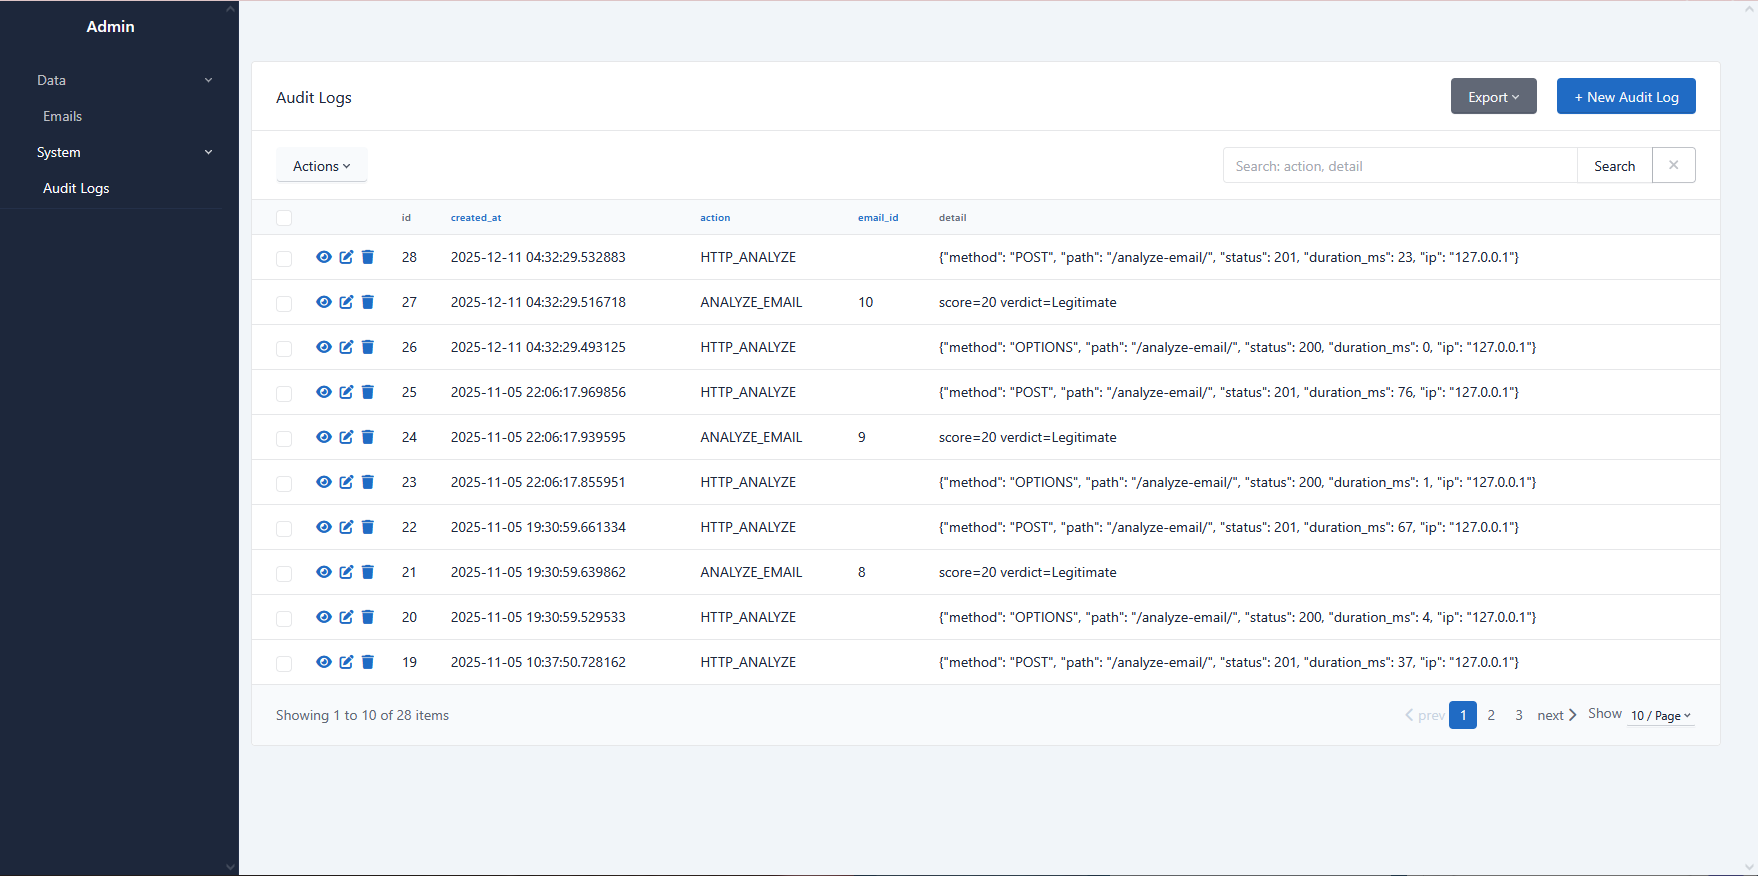The image size is (1758, 876).
Task: Delete audit log row 26
Action: 368,347
